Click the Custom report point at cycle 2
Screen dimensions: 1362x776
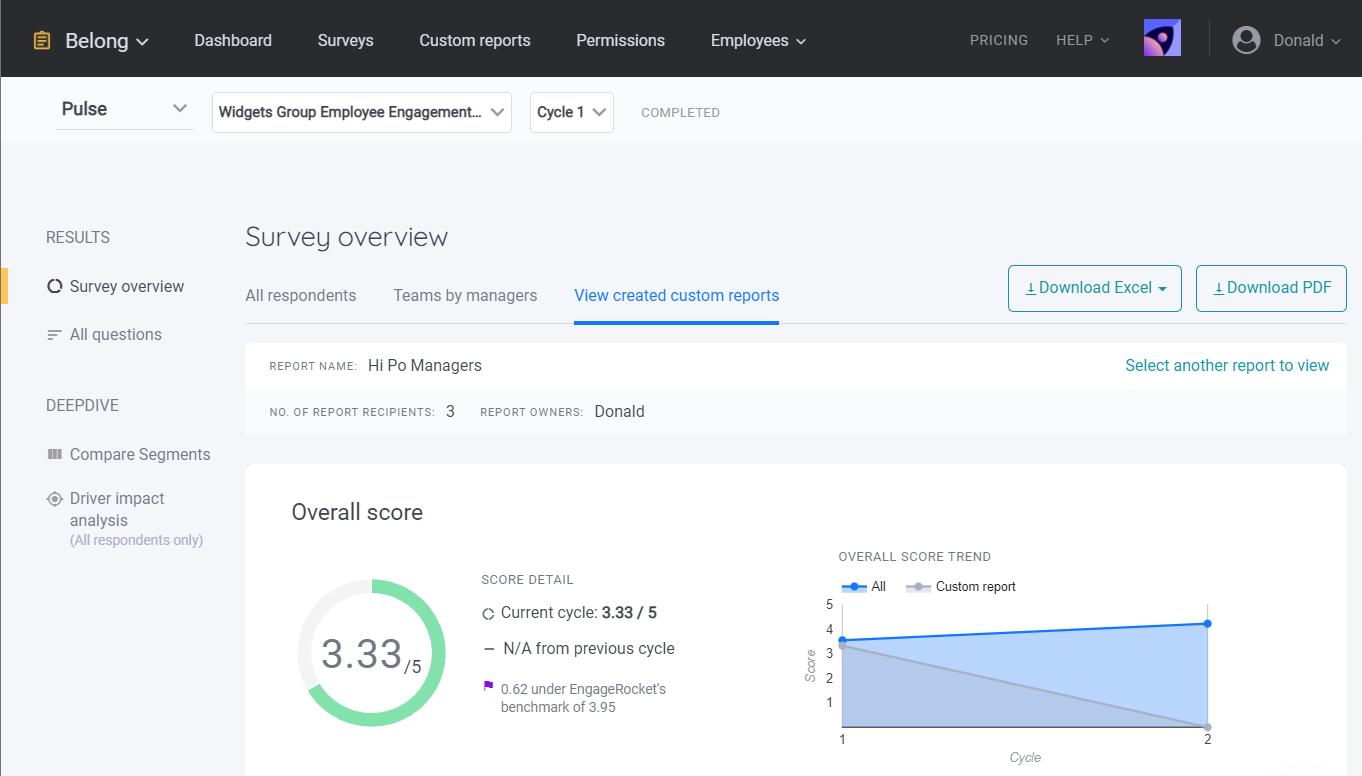pyautogui.click(x=1208, y=727)
